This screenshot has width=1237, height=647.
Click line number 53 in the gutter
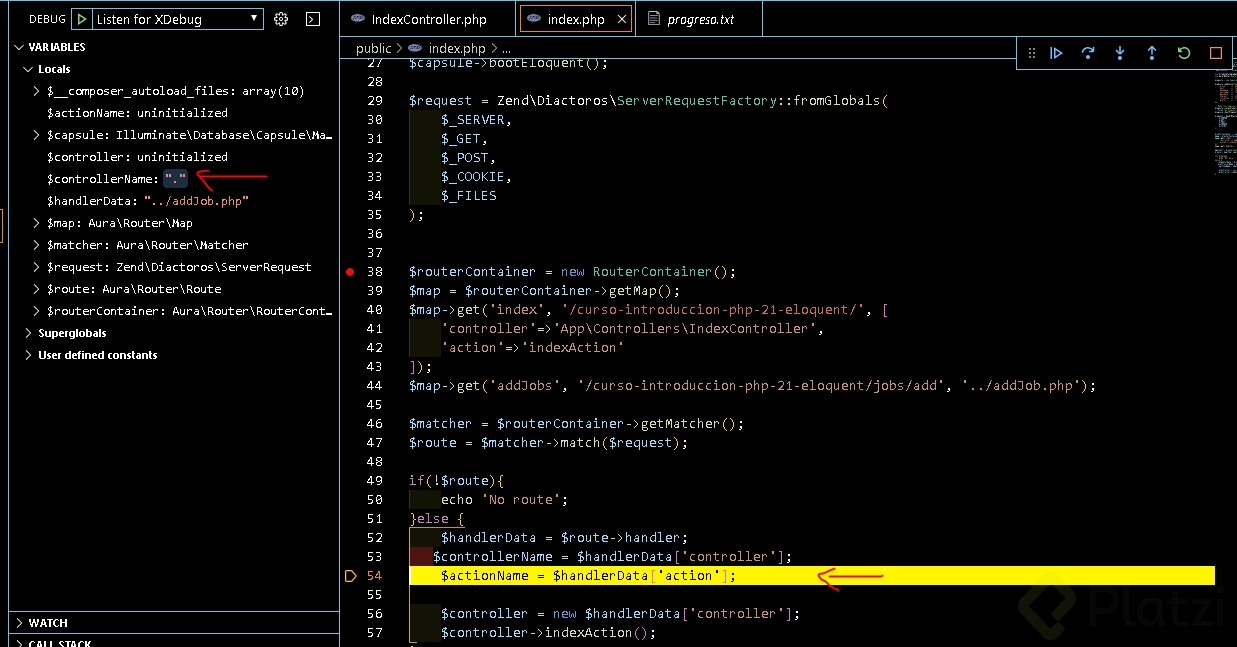[x=375, y=557]
